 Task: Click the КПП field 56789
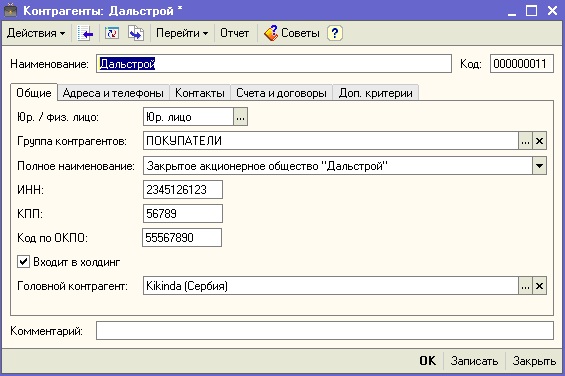point(183,214)
